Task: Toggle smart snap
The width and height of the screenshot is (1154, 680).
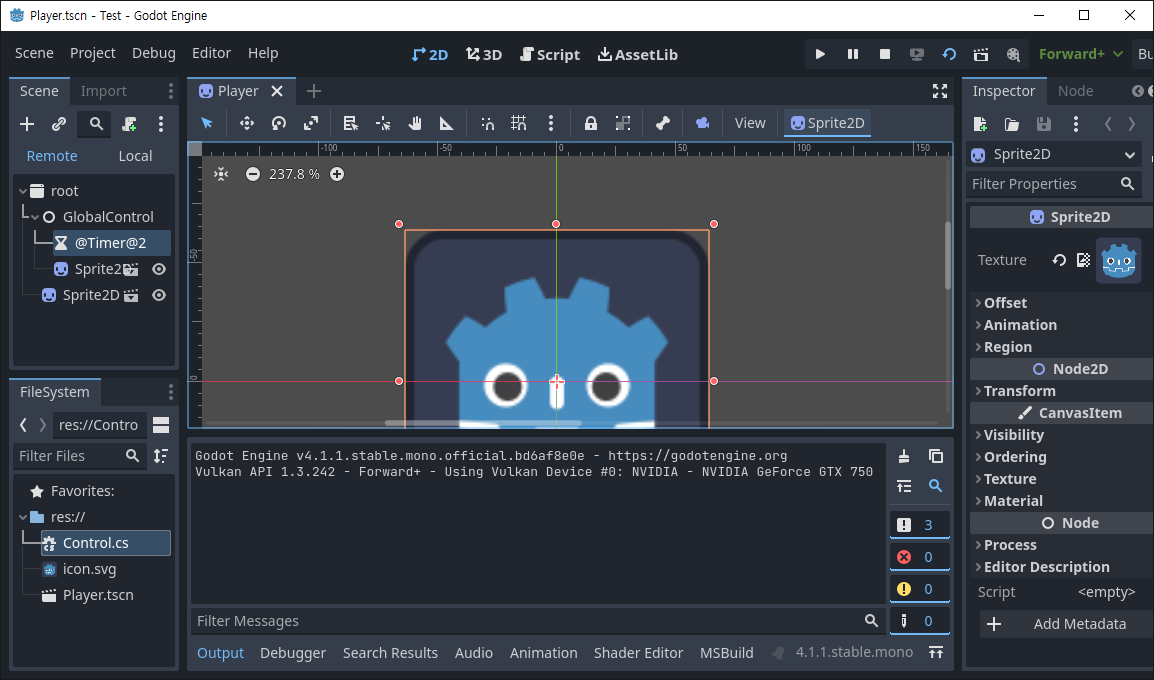Action: (487, 123)
